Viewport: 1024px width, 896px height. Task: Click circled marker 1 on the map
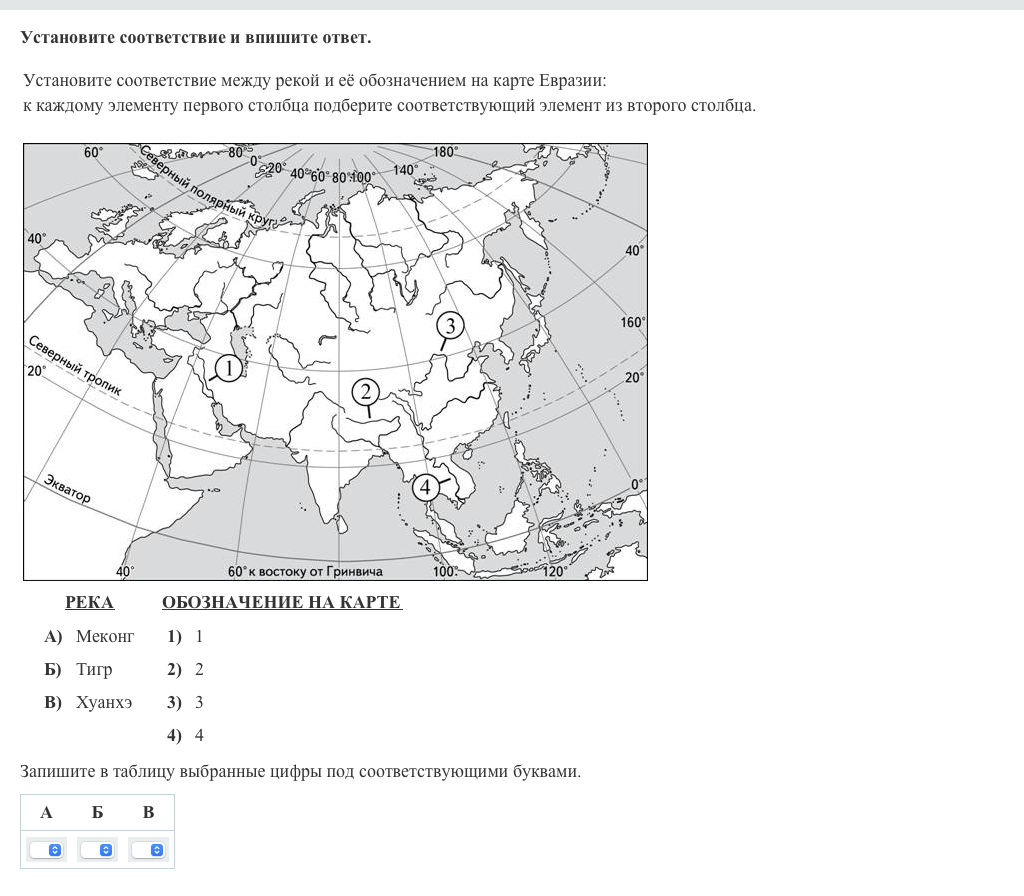click(x=229, y=368)
